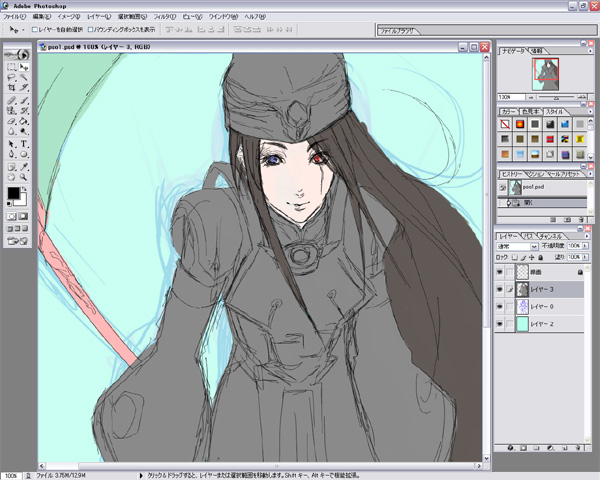Viewport: 600px width, 480px height.
Task: Swap foreground and background colors
Action: click(x=24, y=189)
